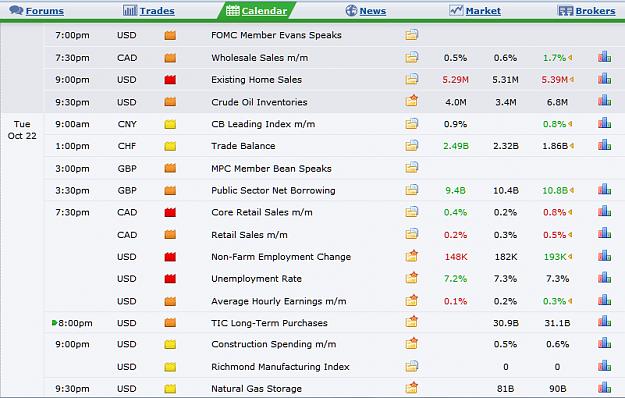This screenshot has height=398, width=625.
Task: Select the Calendar tab
Action: pos(256,11)
